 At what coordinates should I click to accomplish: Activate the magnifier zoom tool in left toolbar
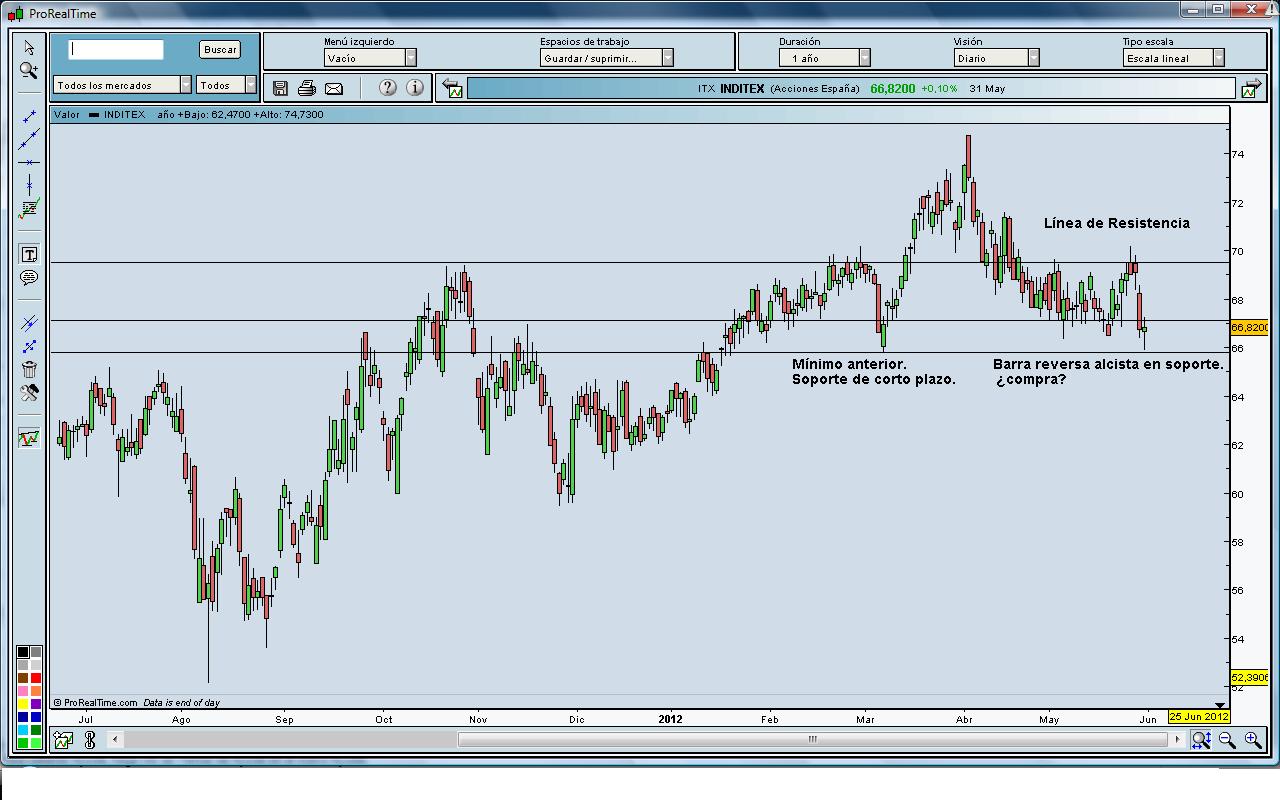(29, 71)
